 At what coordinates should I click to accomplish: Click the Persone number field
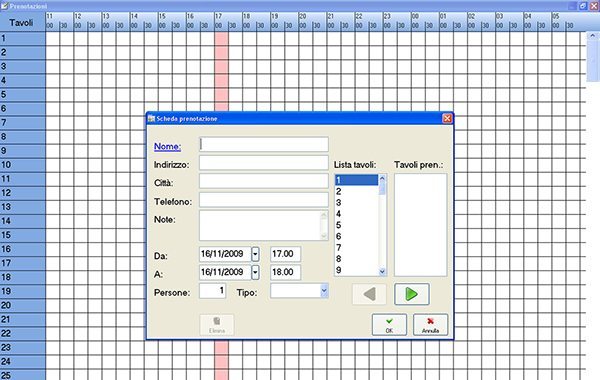click(212, 291)
